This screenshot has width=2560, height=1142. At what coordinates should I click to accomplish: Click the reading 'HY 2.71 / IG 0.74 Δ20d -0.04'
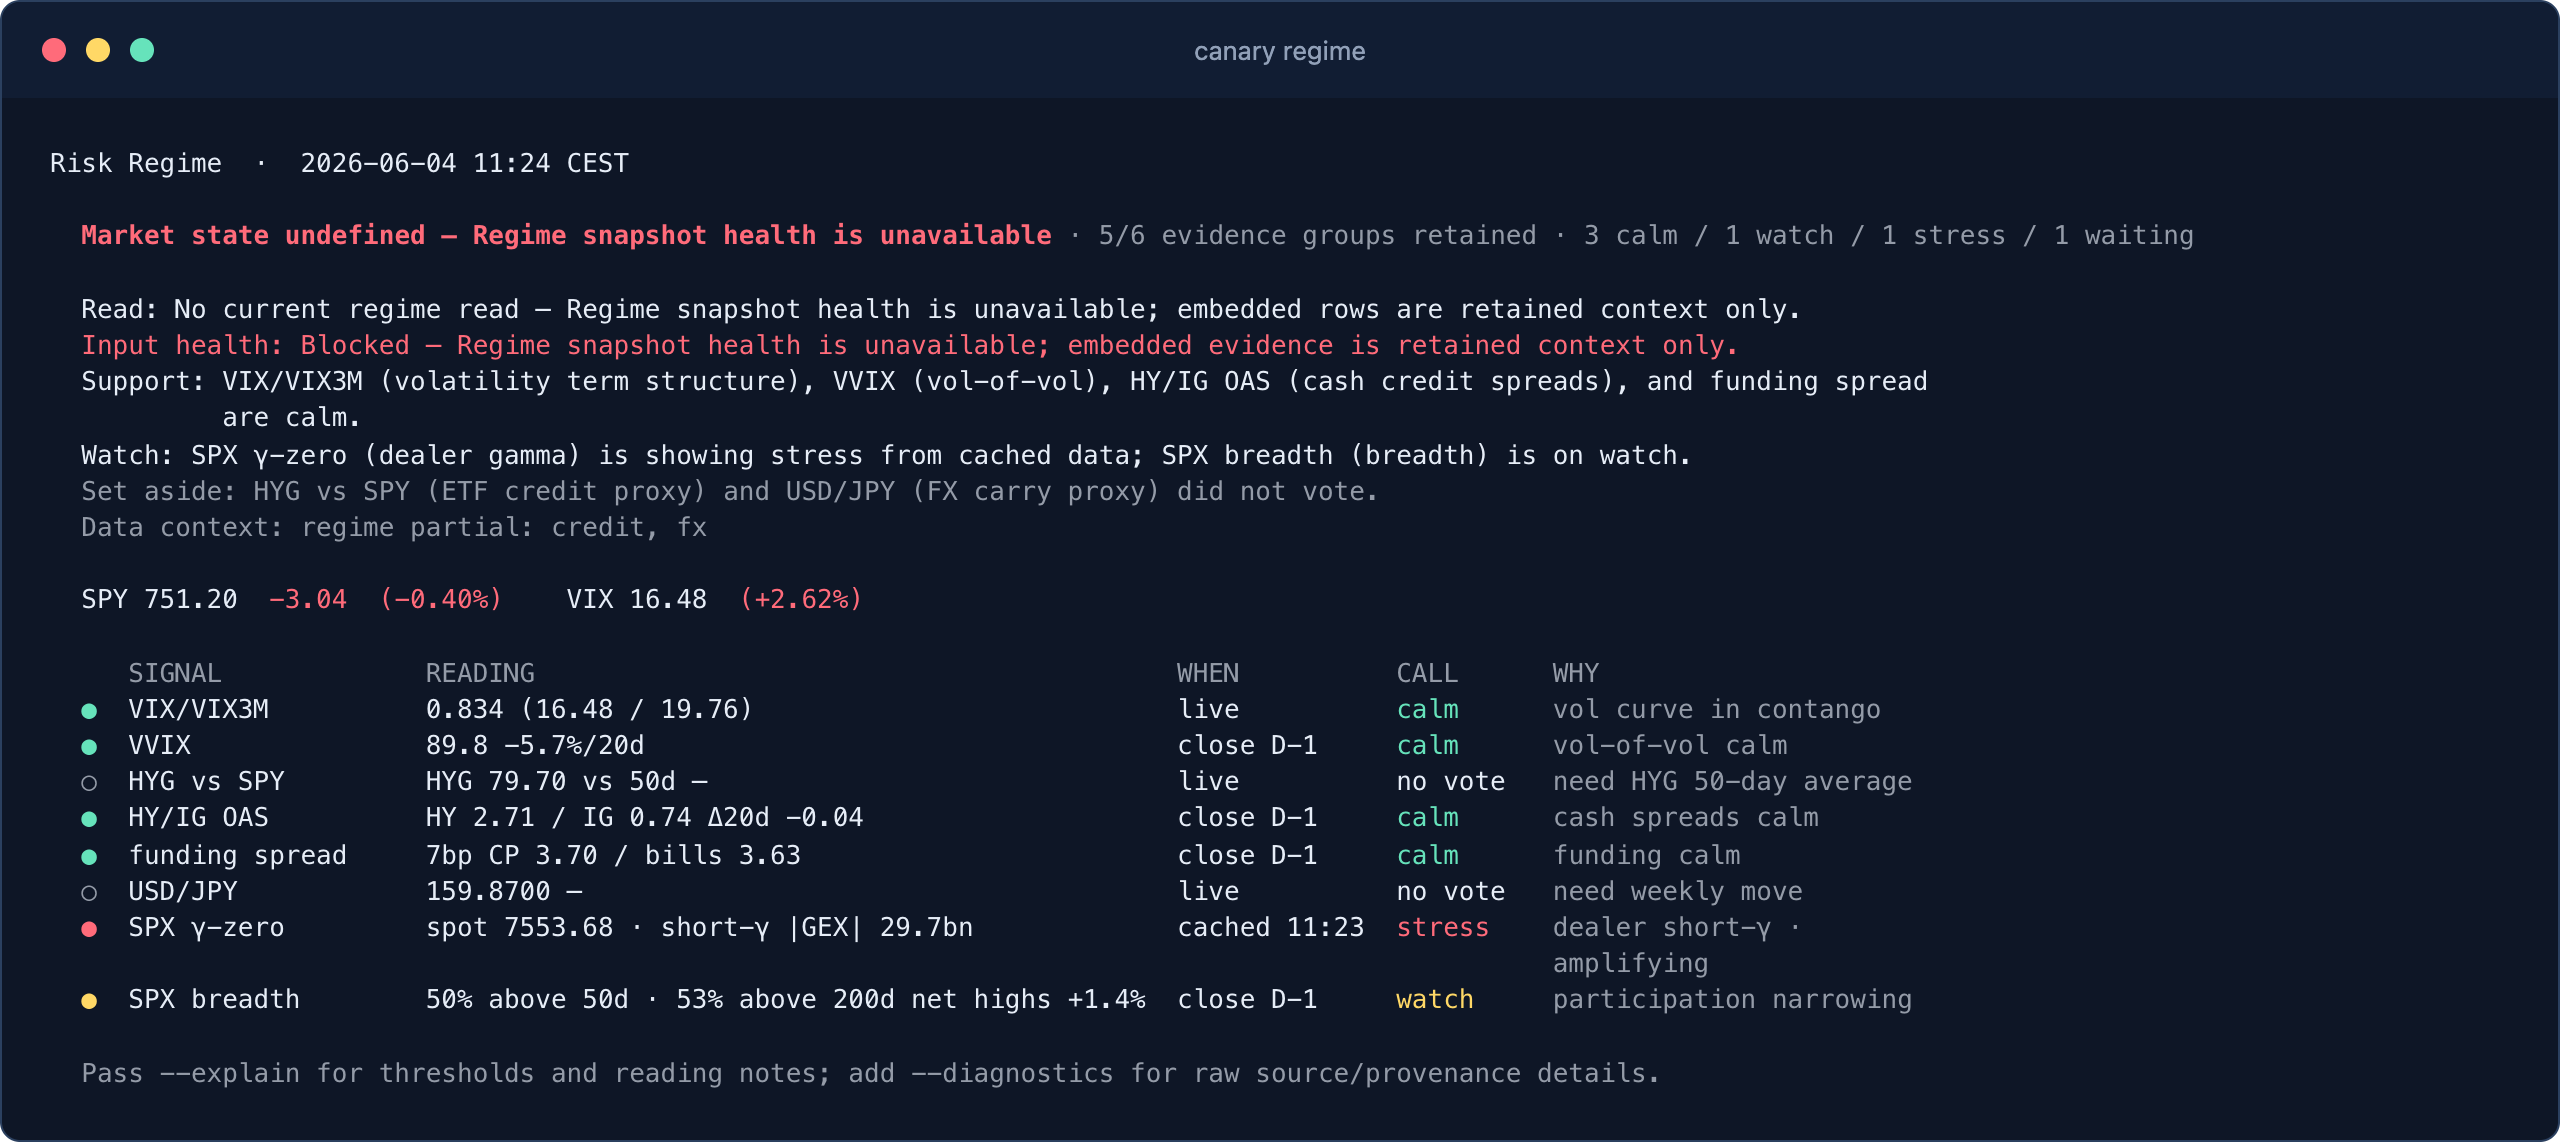click(x=644, y=817)
